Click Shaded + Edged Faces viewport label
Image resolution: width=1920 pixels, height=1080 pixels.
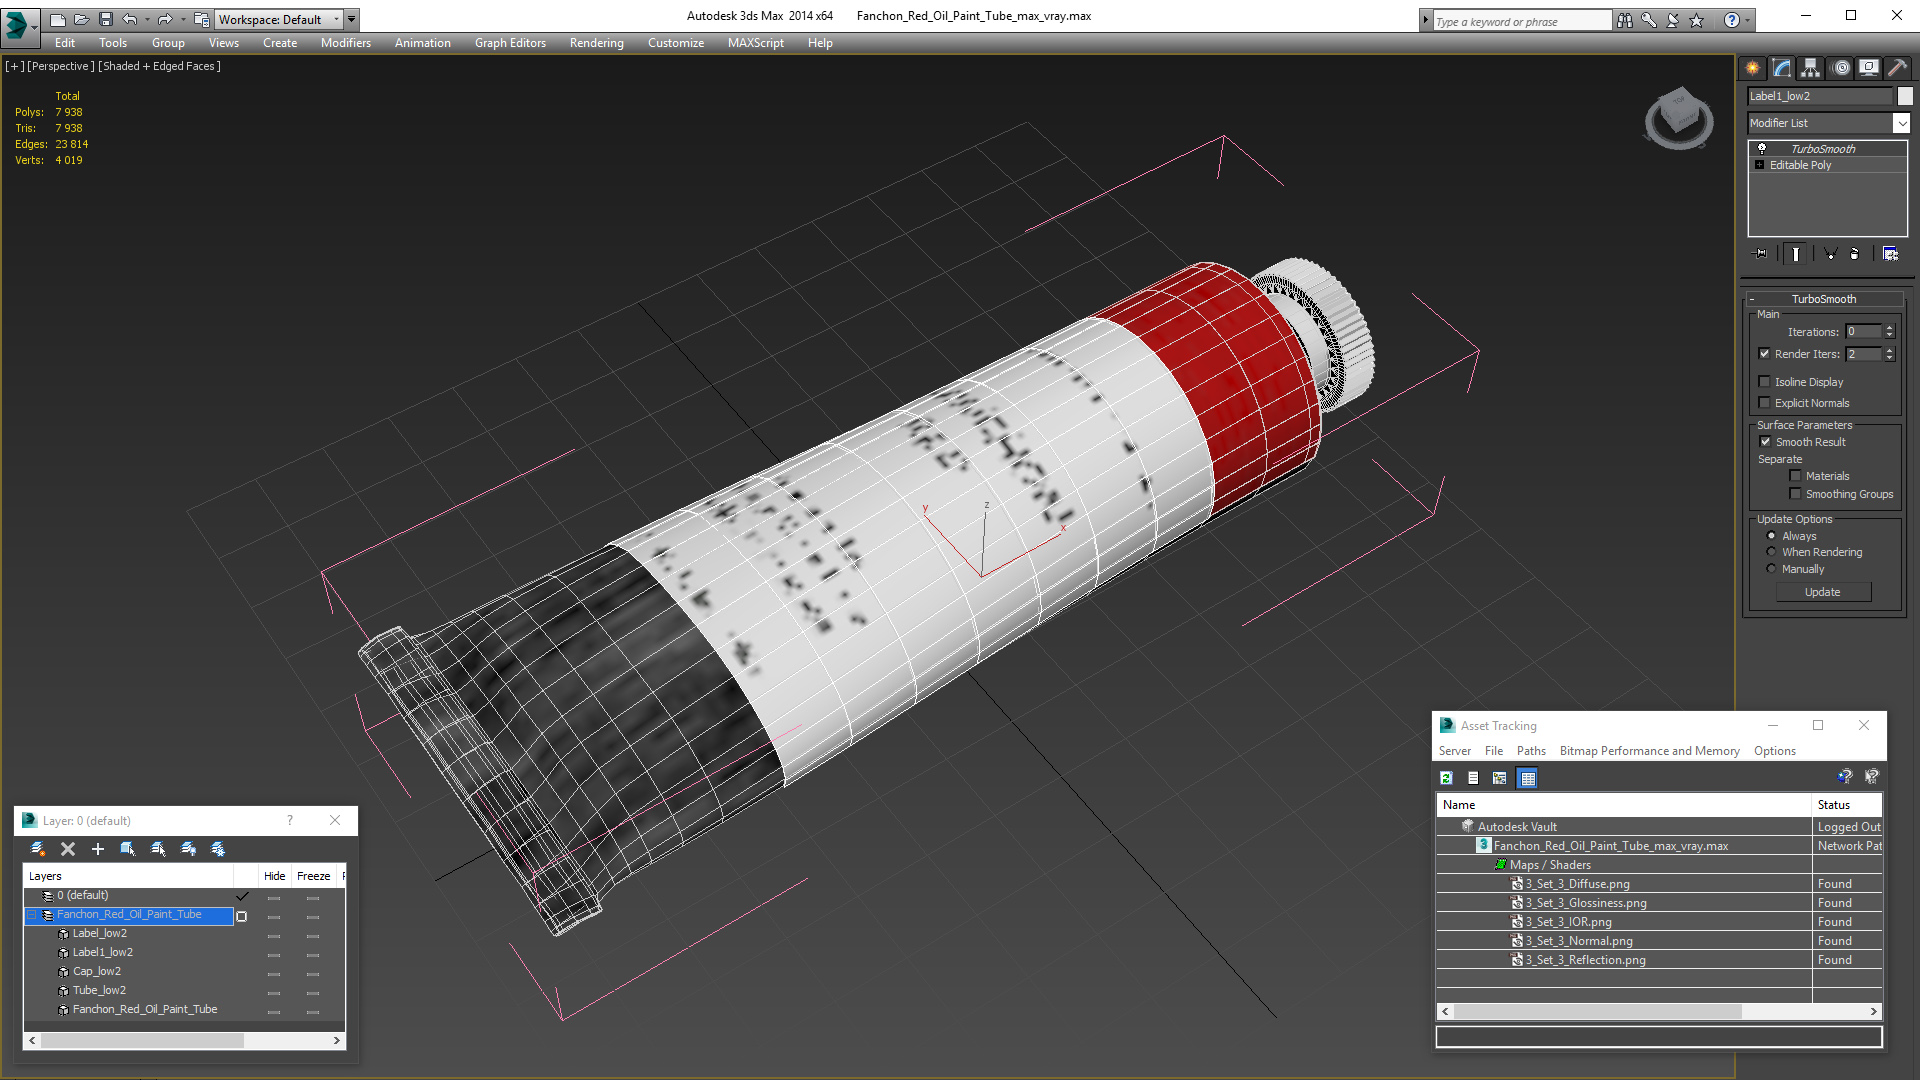tap(159, 66)
